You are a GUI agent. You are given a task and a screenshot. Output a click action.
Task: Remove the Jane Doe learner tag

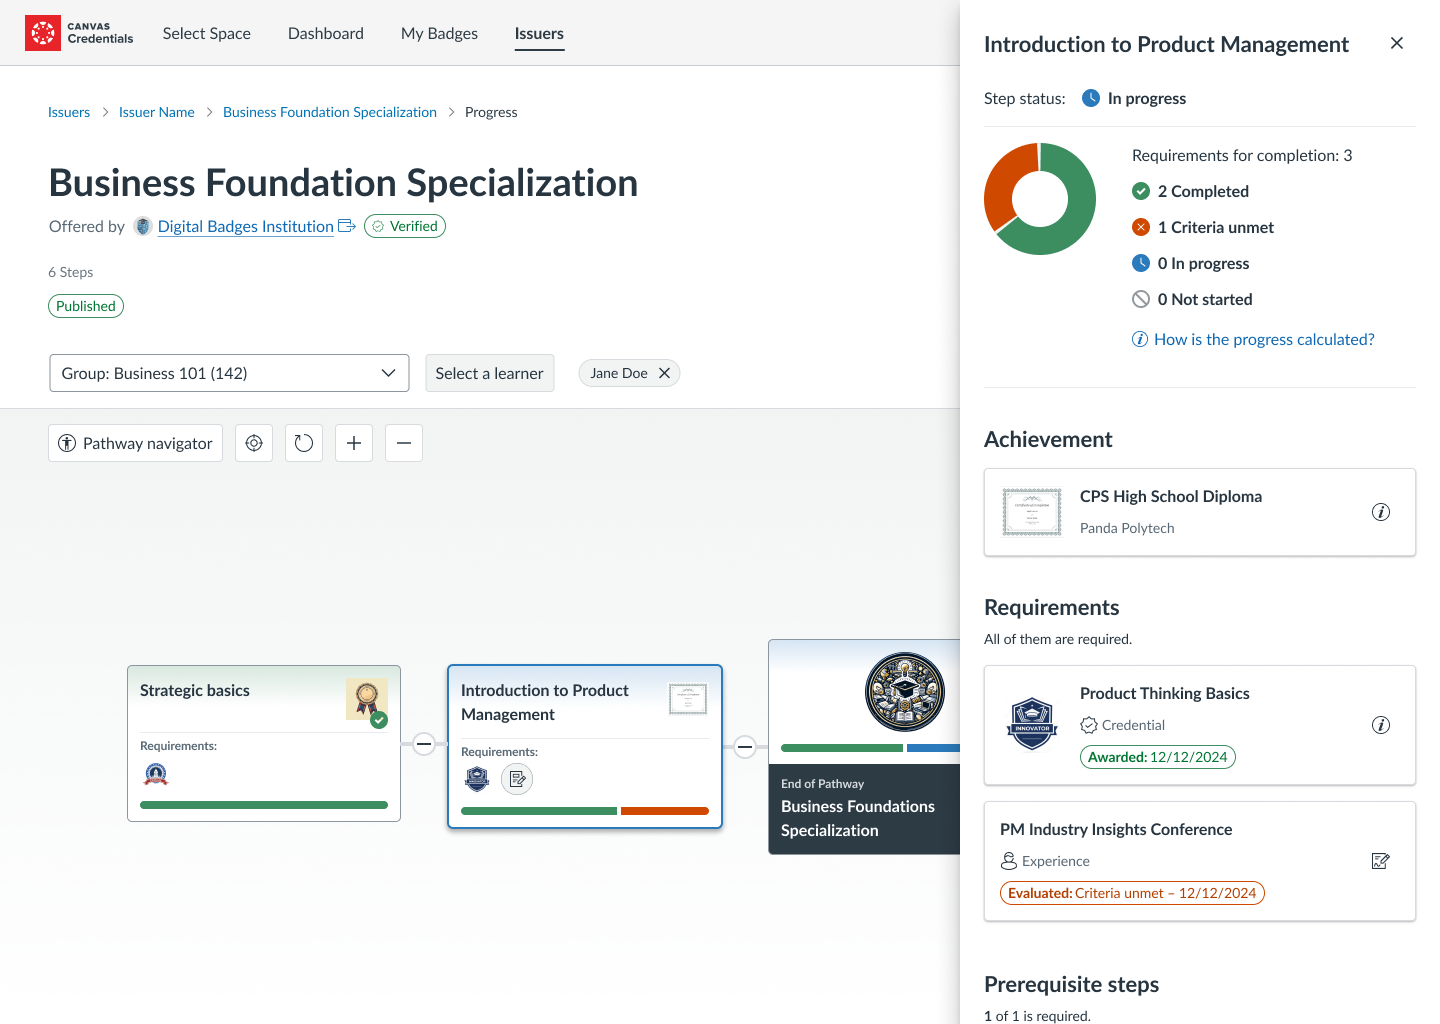point(664,373)
